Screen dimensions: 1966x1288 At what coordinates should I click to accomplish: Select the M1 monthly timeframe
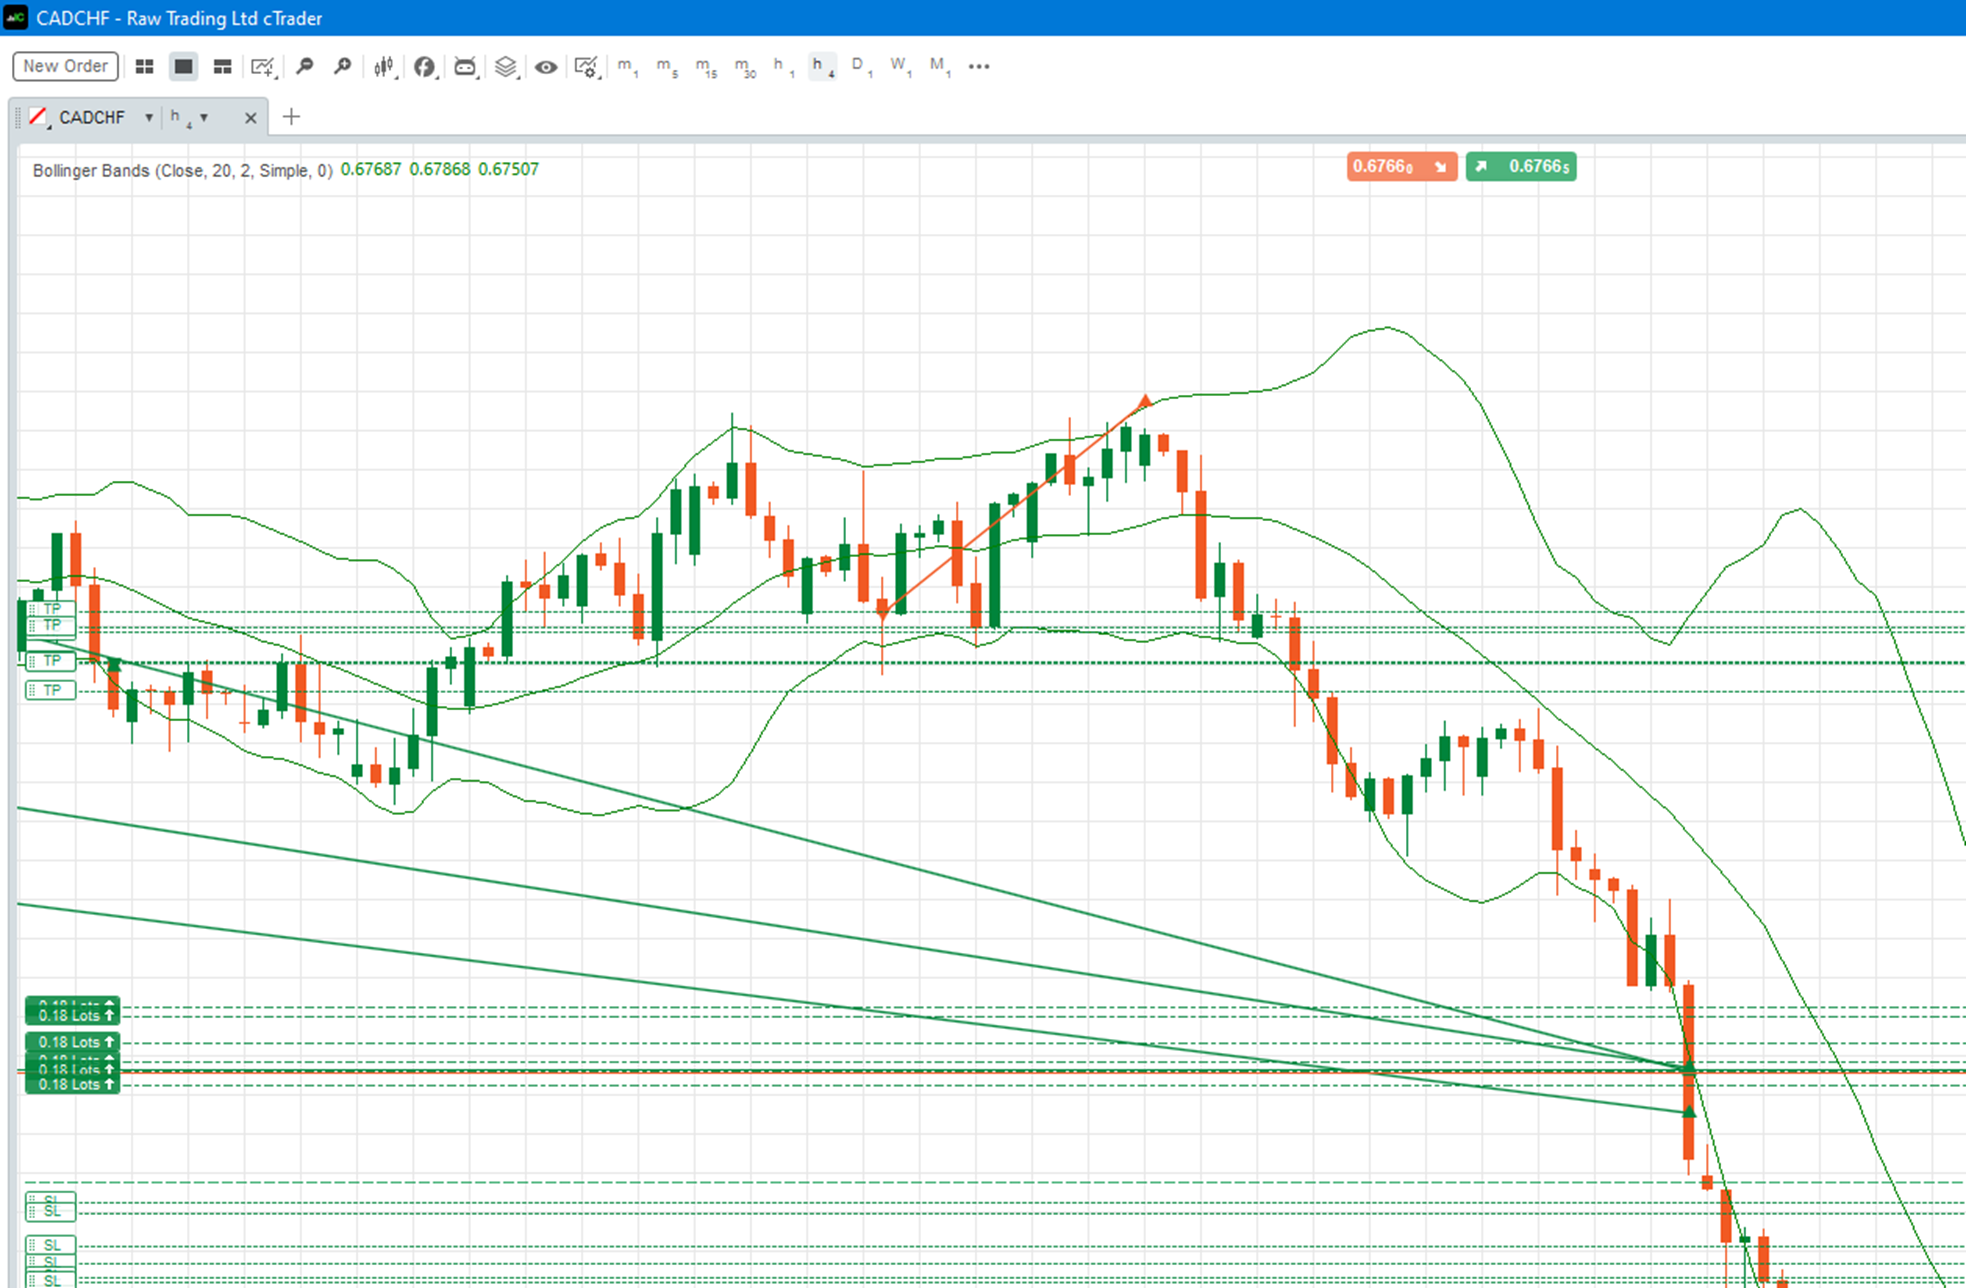click(939, 66)
